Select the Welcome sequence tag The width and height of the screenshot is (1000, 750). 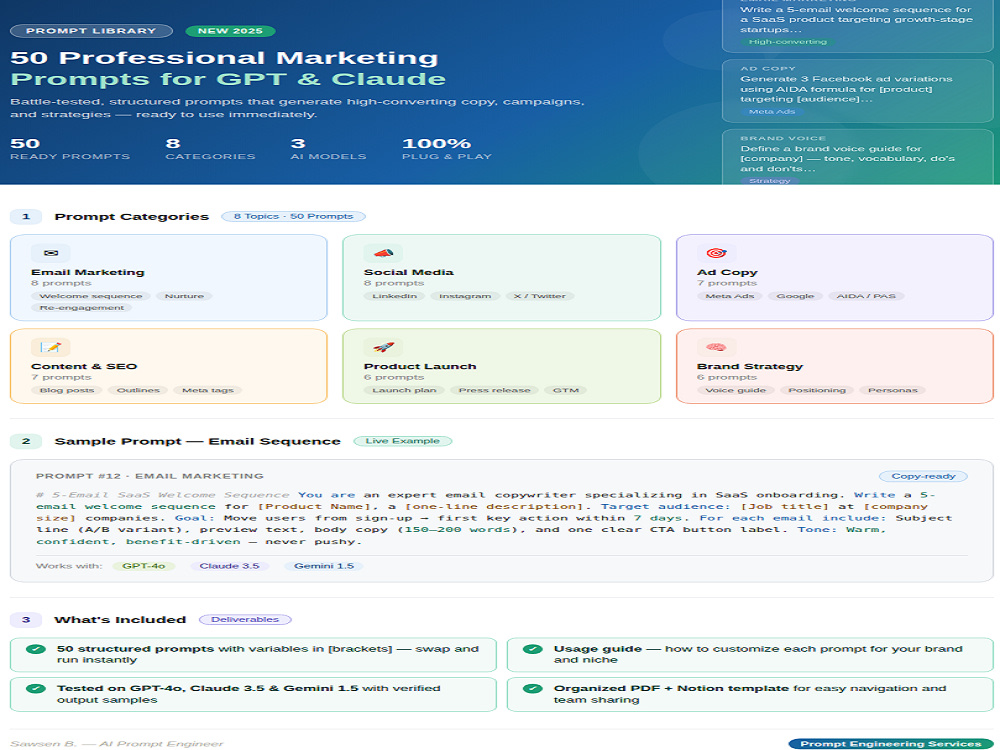[x=91, y=296]
